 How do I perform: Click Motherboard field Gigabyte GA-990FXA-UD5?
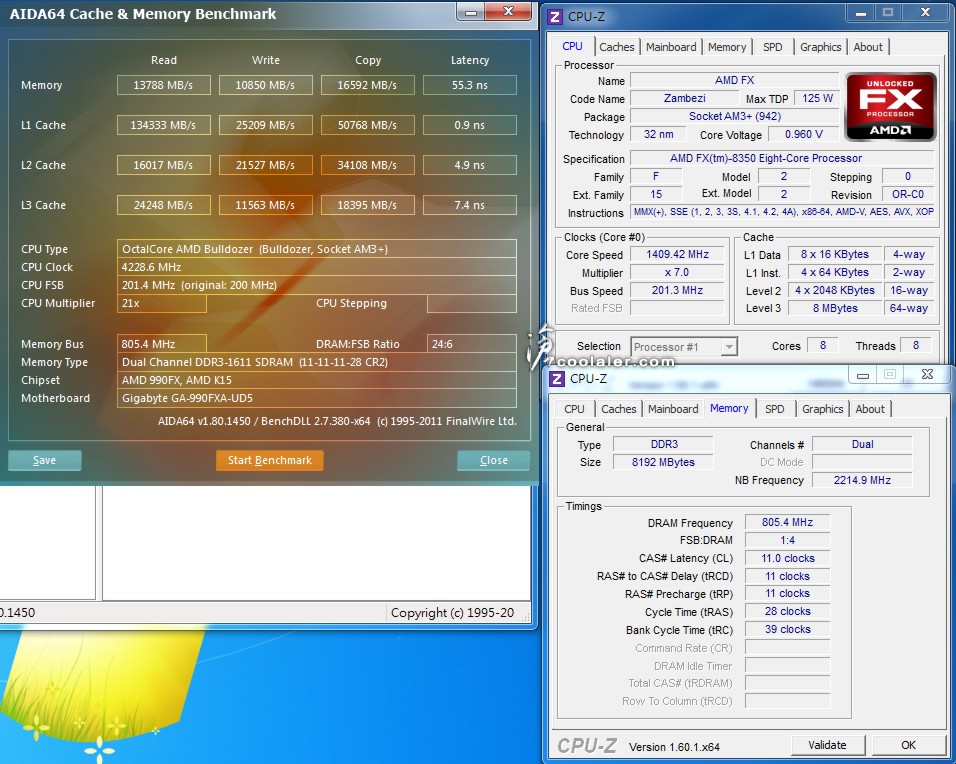[x=316, y=398]
